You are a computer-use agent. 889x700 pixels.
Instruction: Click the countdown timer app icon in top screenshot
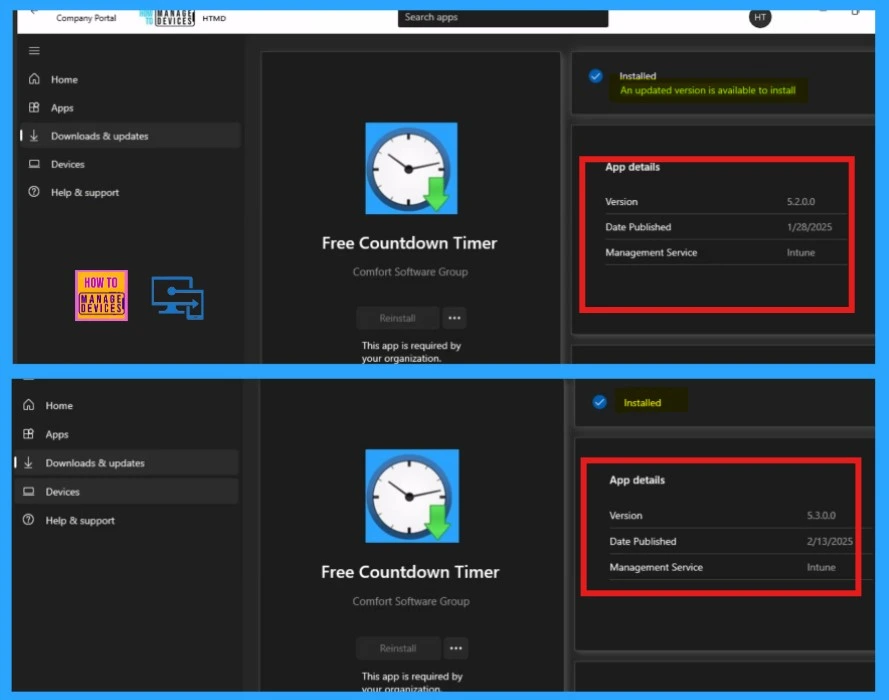tap(411, 168)
